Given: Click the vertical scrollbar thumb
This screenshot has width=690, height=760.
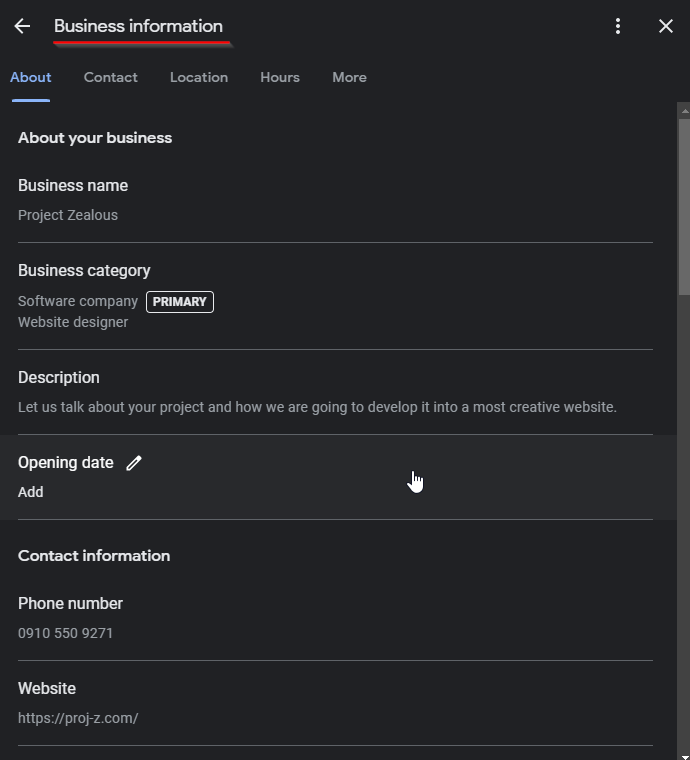Looking at the screenshot, I should [x=684, y=200].
